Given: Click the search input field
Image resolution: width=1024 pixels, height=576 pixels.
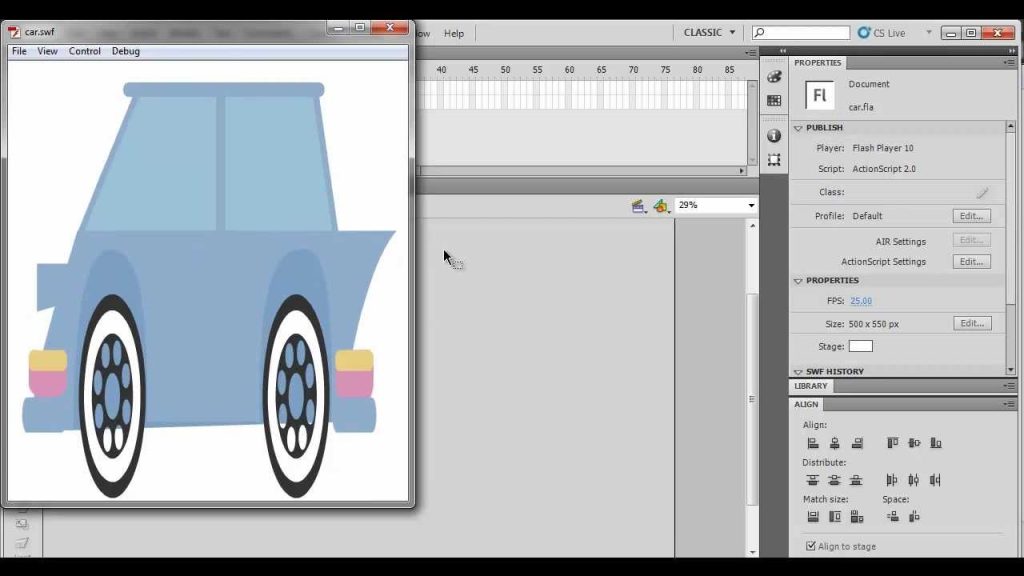Looking at the screenshot, I should (801, 32).
